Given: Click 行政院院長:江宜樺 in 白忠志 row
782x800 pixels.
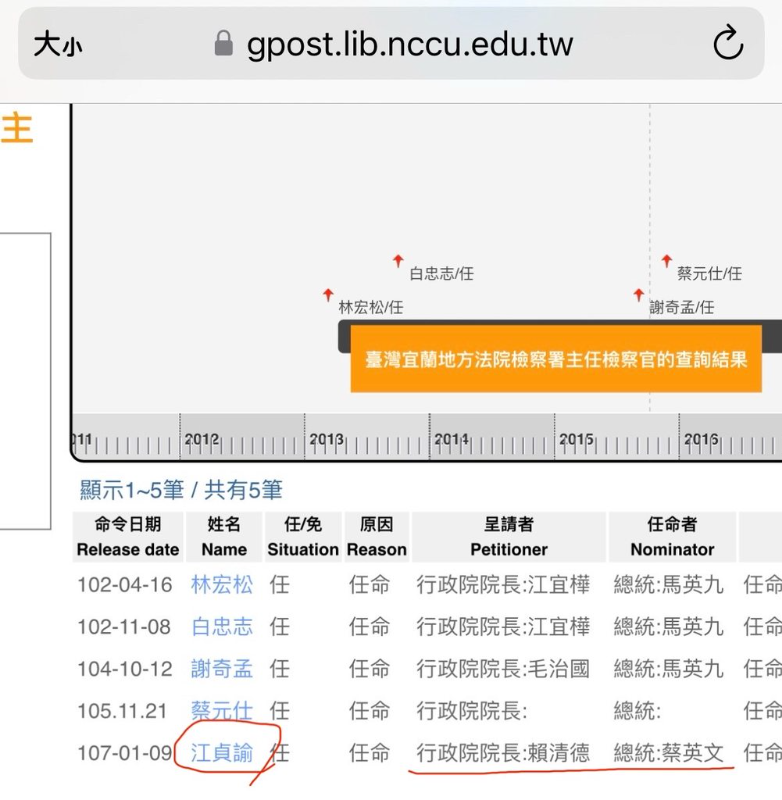Looking at the screenshot, I should click(x=503, y=627).
